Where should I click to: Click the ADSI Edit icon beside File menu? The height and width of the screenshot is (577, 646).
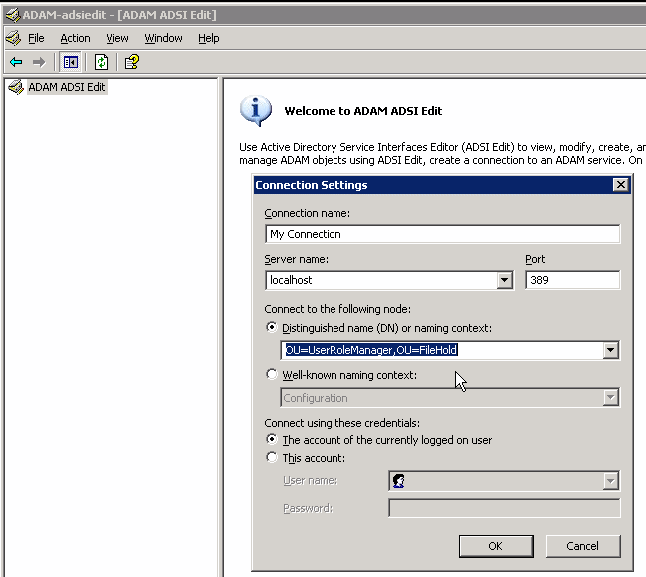pyautogui.click(x=13, y=38)
